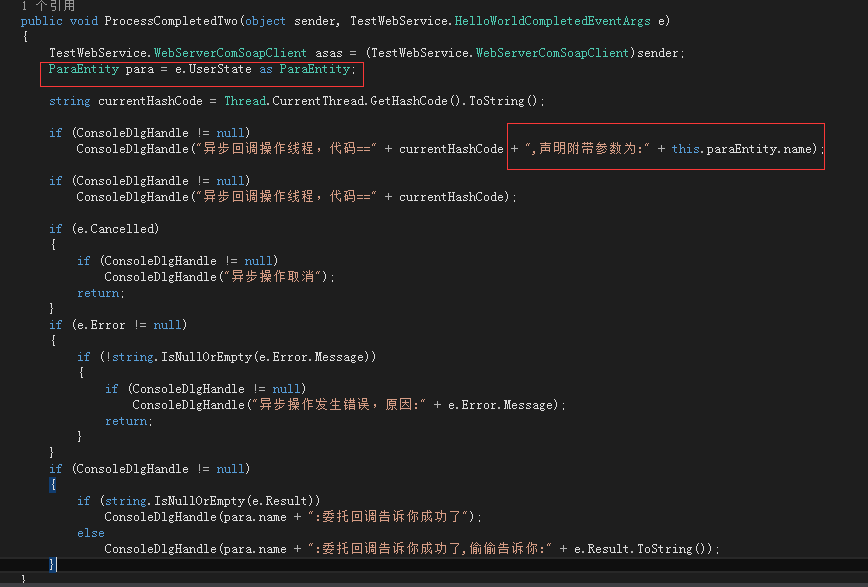
Task: Click e.Cancelled in the if condition
Action: (115, 229)
